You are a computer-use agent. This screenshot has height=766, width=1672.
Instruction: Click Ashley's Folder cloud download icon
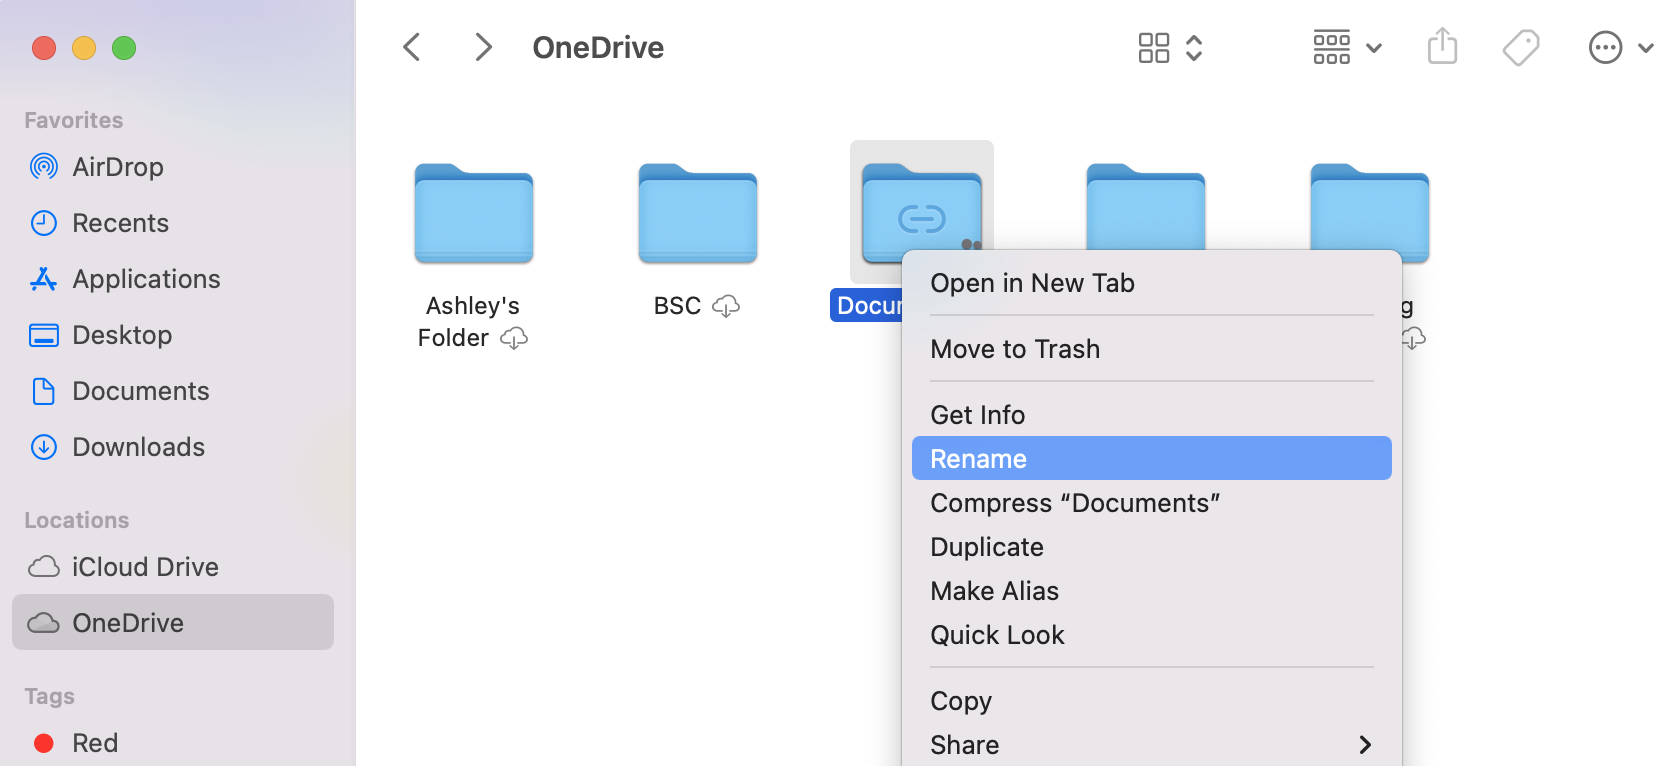[x=514, y=339]
